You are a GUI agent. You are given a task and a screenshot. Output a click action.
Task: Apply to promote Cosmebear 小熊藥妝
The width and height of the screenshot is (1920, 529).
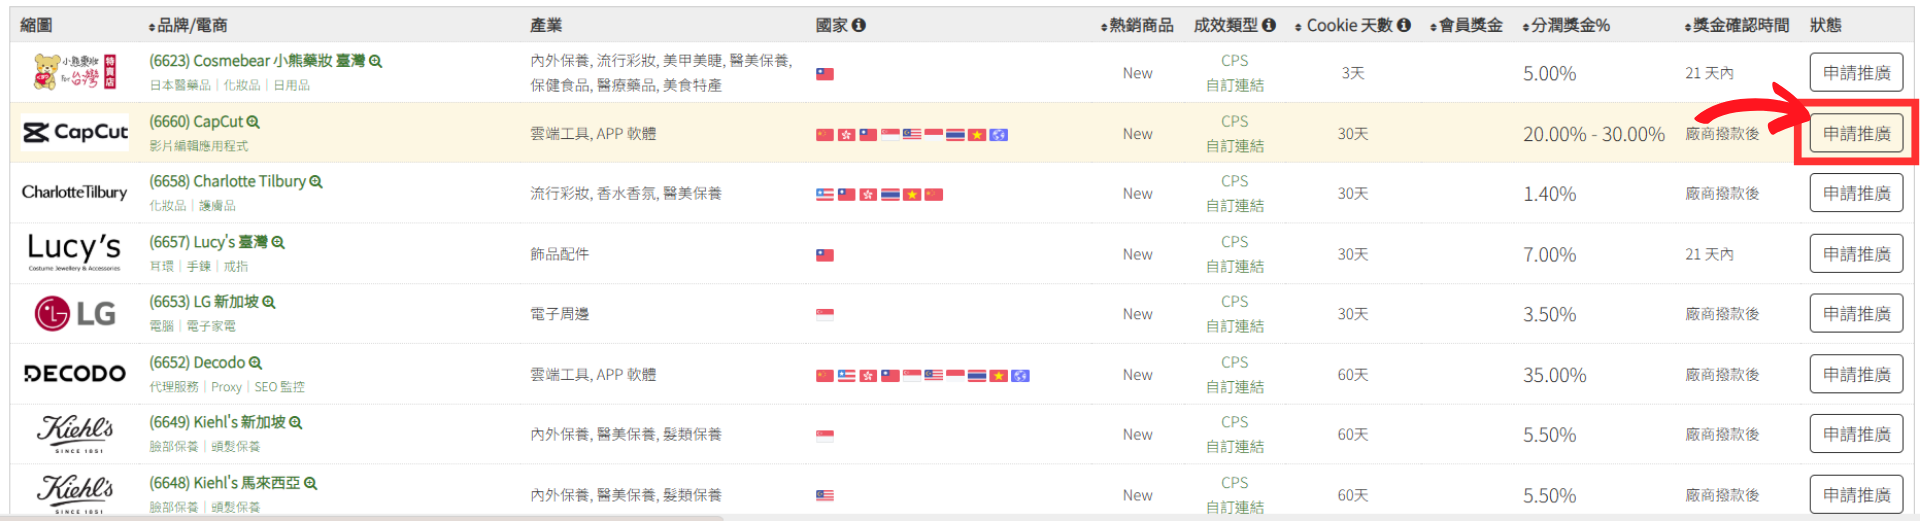[x=1856, y=73]
